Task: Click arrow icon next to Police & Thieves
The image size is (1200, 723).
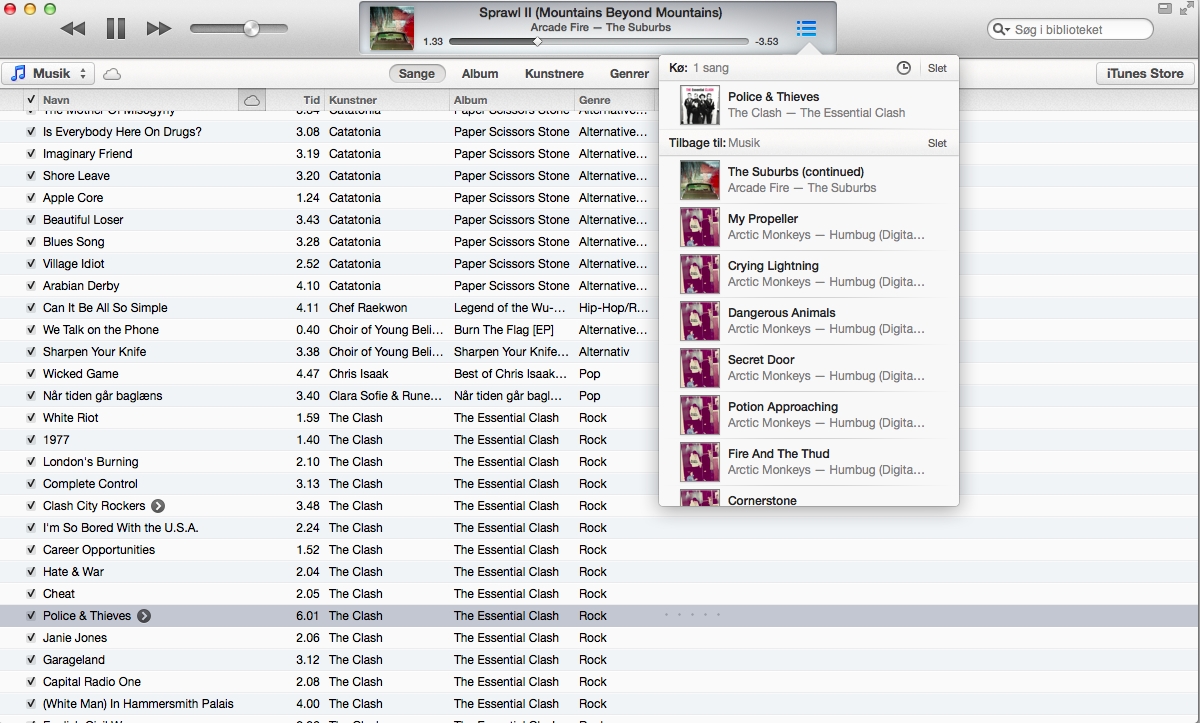Action: [144, 616]
